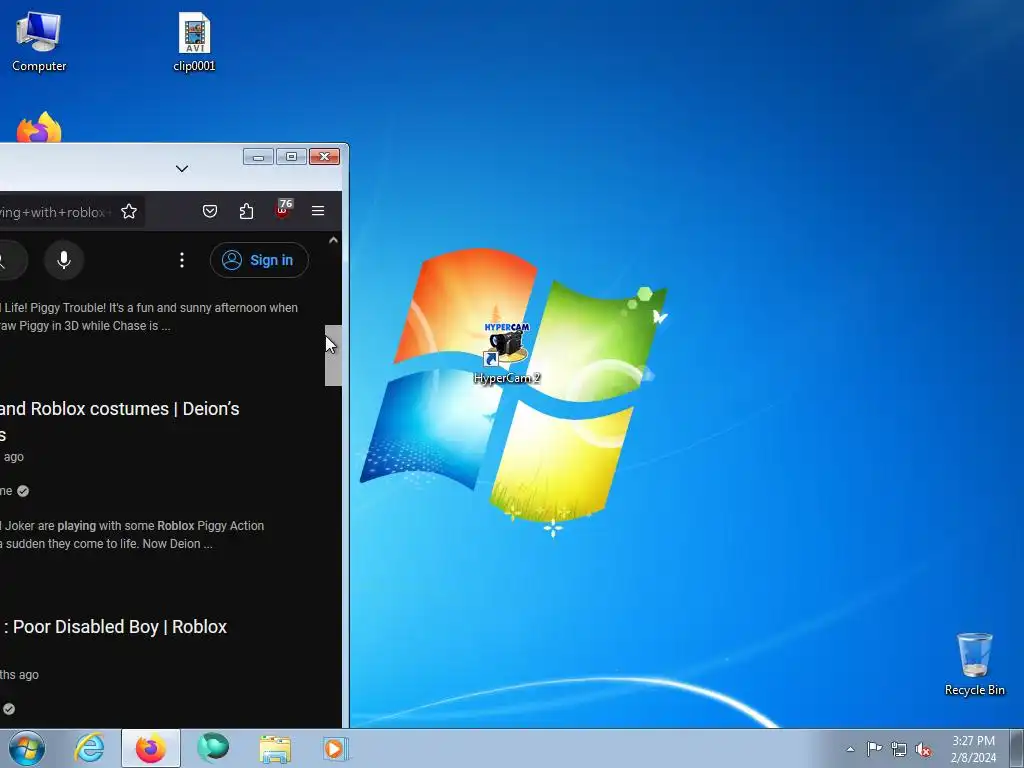
Task: Open the video titled Roblox costumes Deion's
Action: [120, 421]
